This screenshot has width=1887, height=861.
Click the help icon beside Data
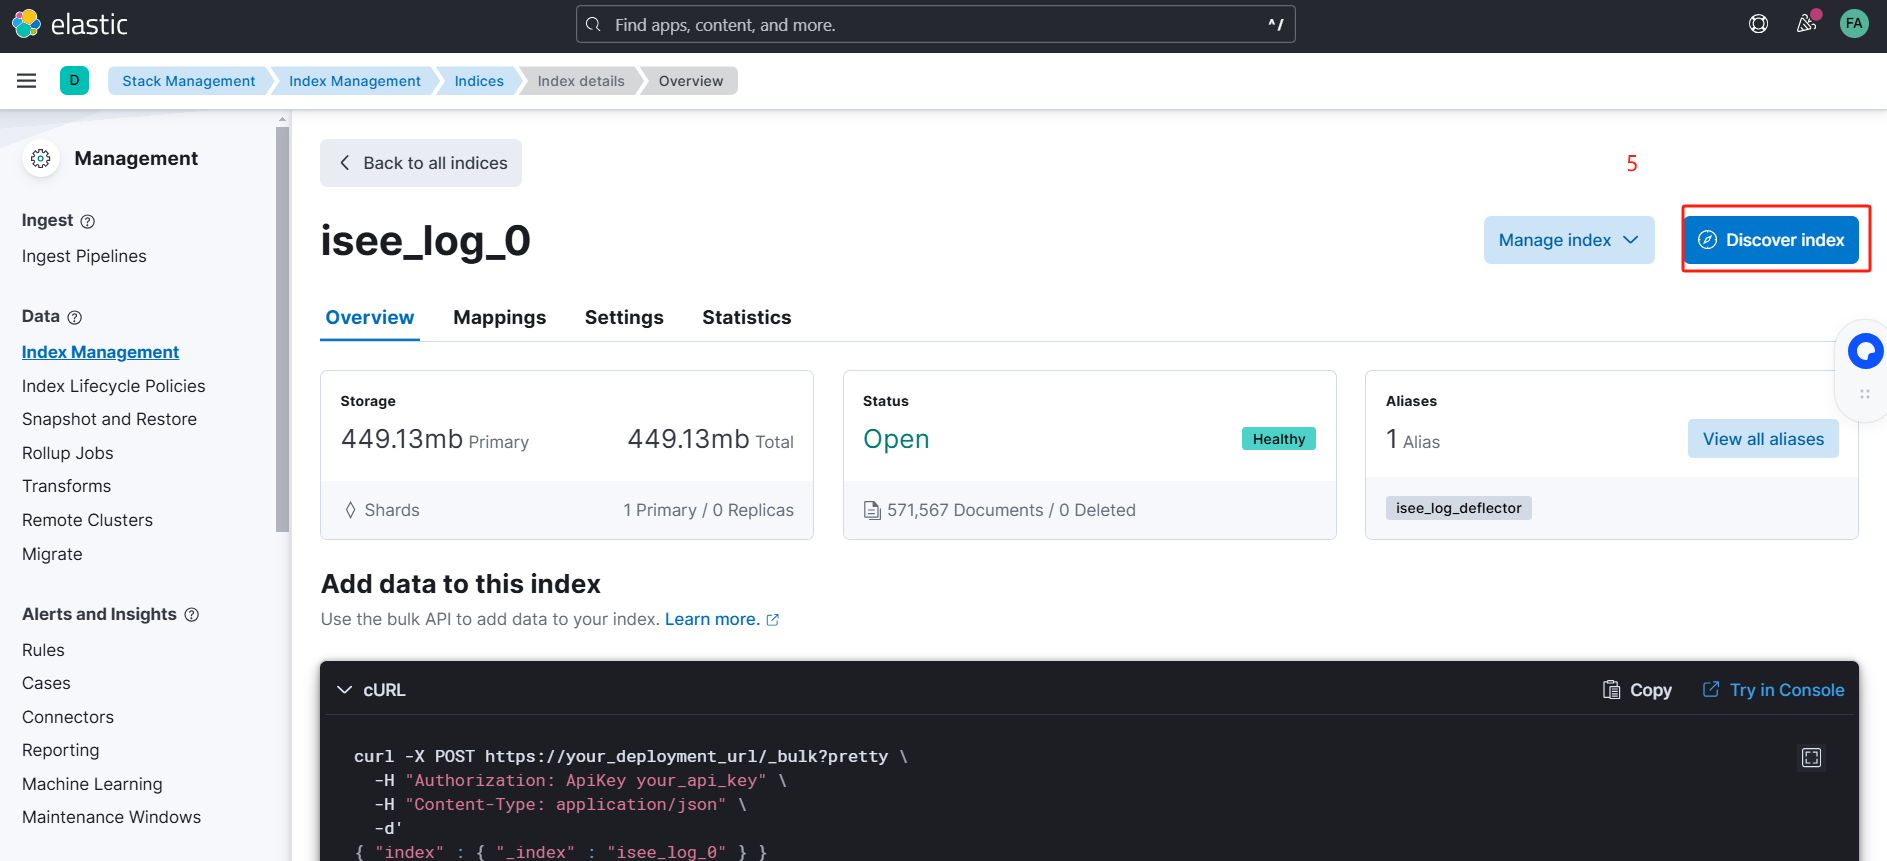coord(74,317)
